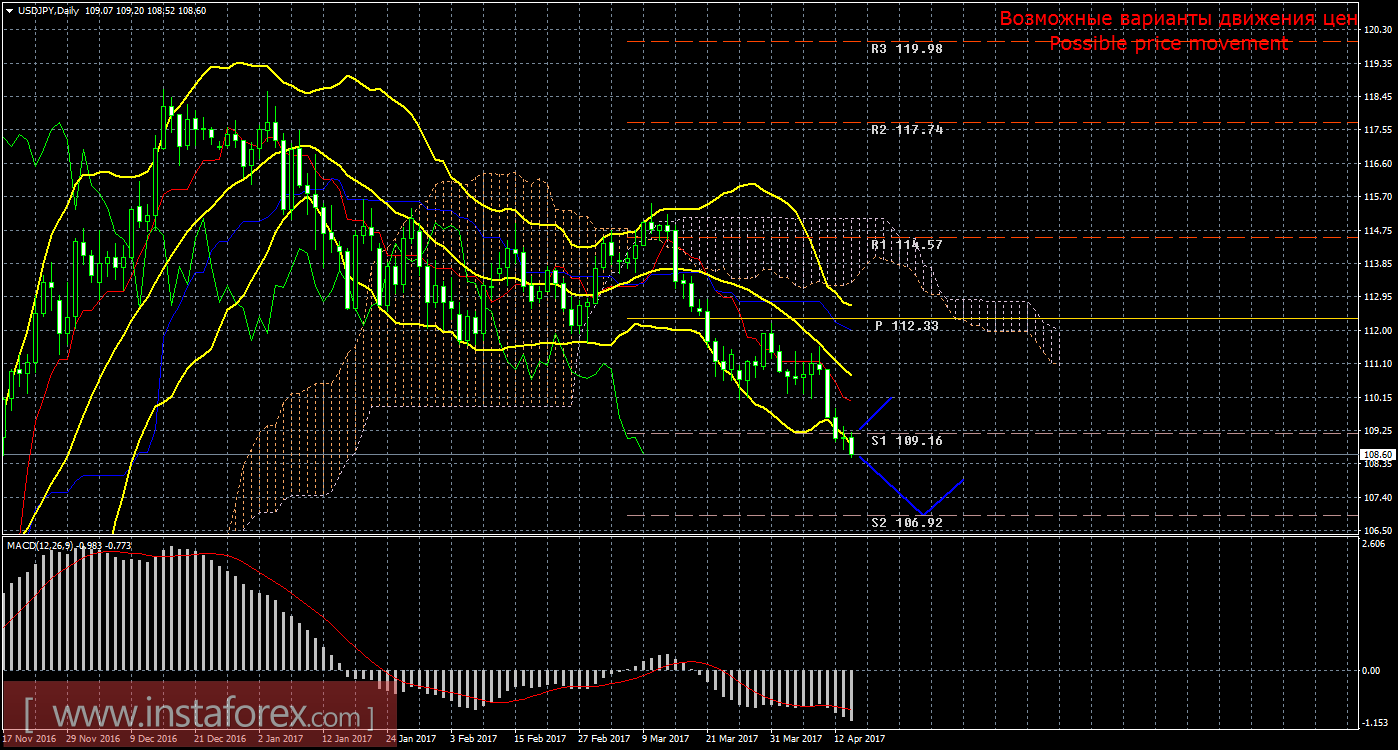Open the www.instaforex.com watermark link

coord(198,716)
